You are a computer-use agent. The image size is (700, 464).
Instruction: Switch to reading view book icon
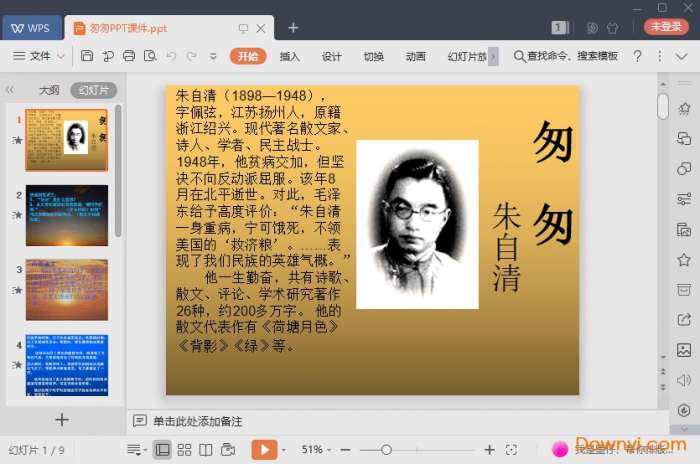205,450
